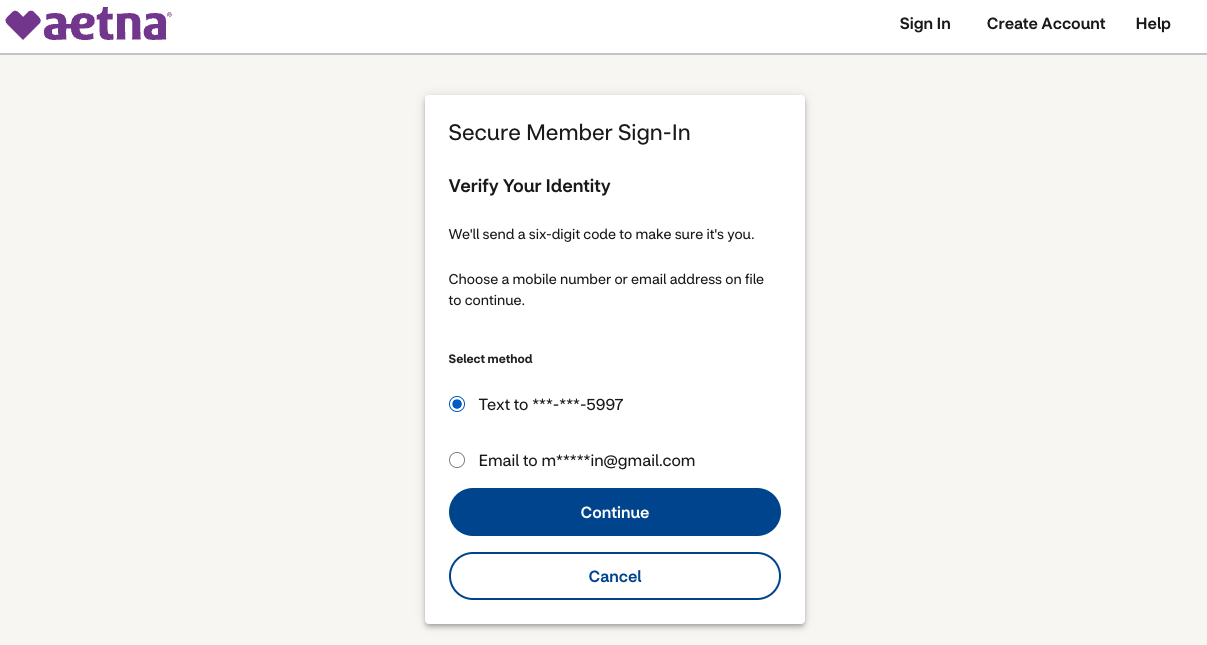
Task: Open the Help header link
Action: [x=1152, y=24]
